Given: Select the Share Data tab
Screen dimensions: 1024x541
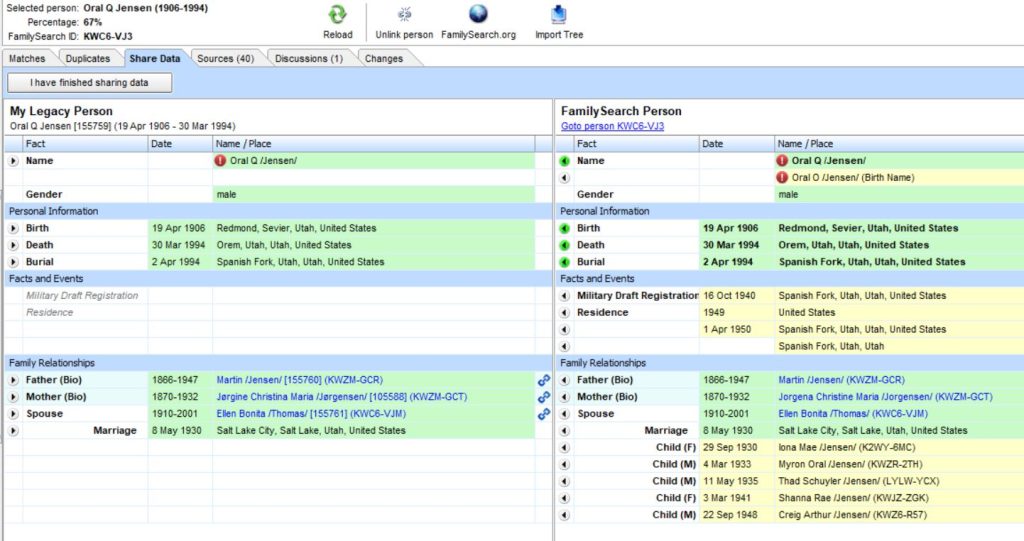Looking at the screenshot, I should pyautogui.click(x=155, y=58).
